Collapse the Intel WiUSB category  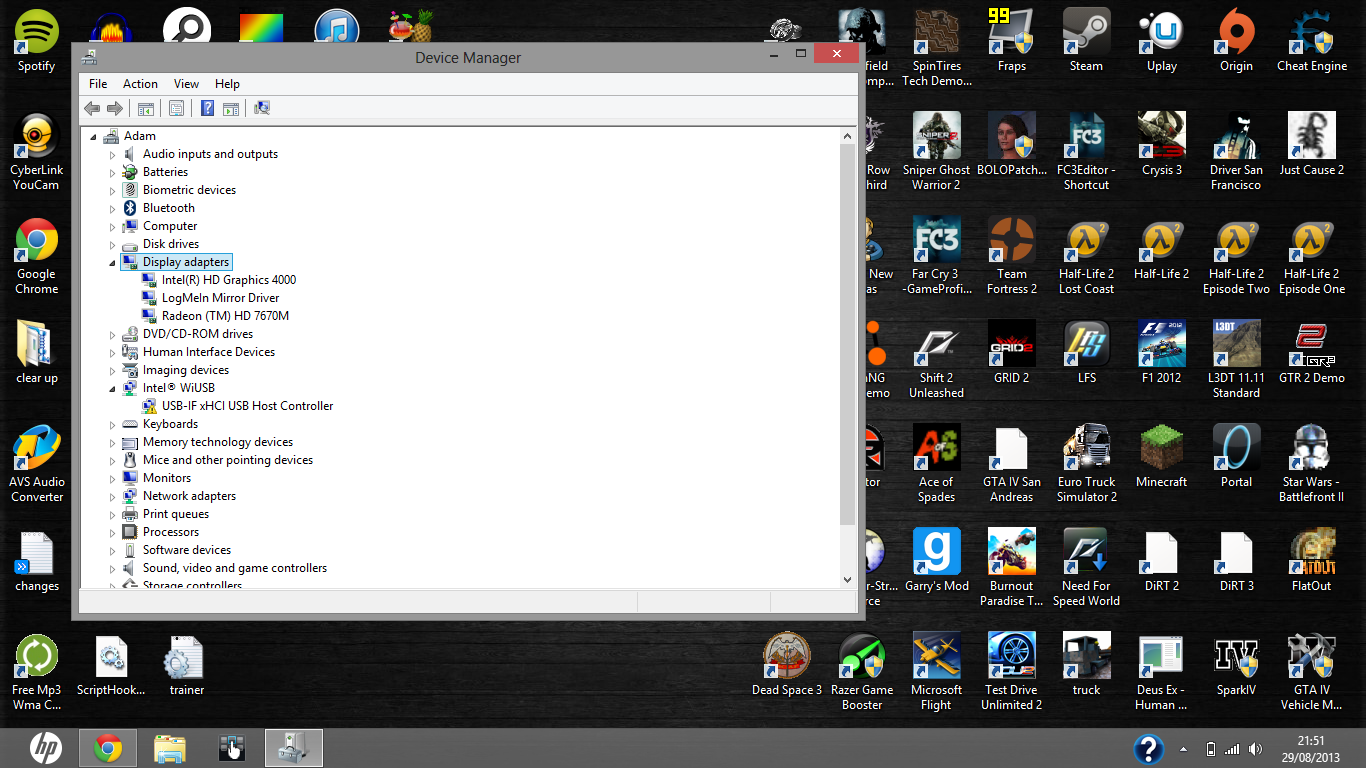click(x=113, y=389)
